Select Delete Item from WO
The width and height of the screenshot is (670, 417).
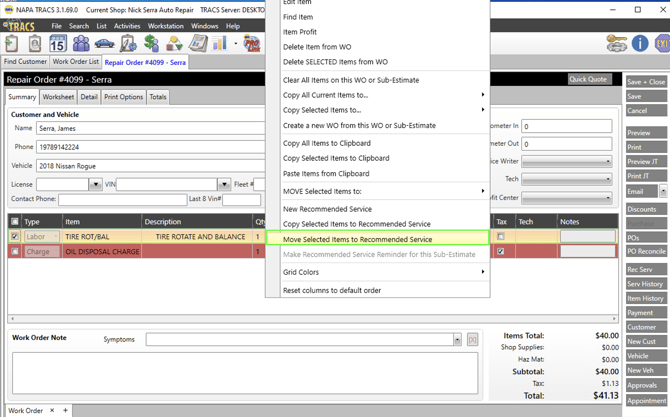[x=317, y=47]
